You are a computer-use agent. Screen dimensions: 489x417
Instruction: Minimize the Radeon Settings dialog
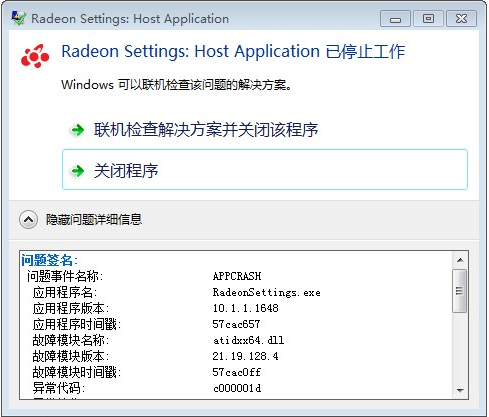click(395, 19)
